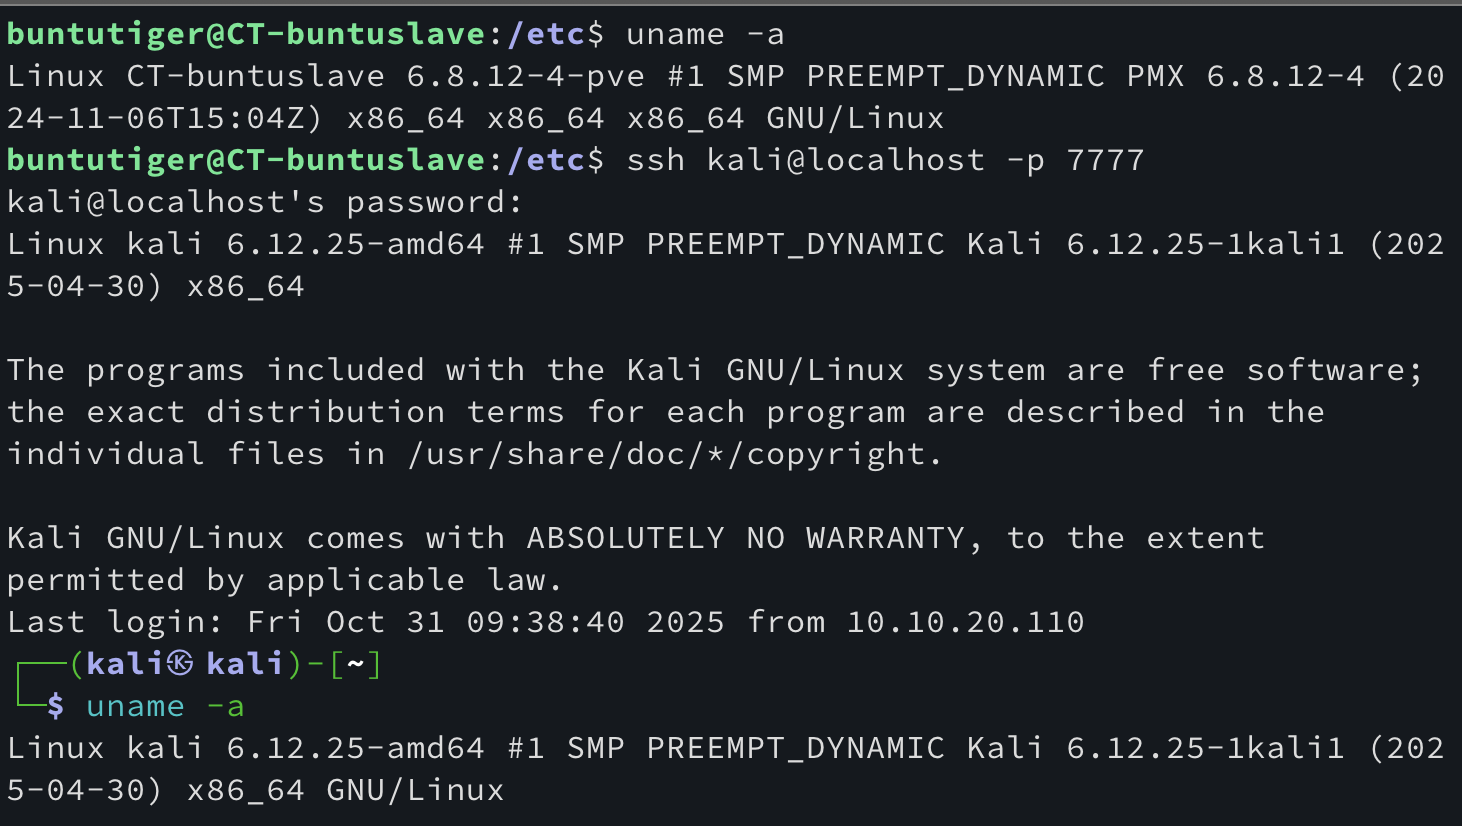Click the "individual files in" text
Viewport: 1462px width, 826px height.
click(195, 453)
